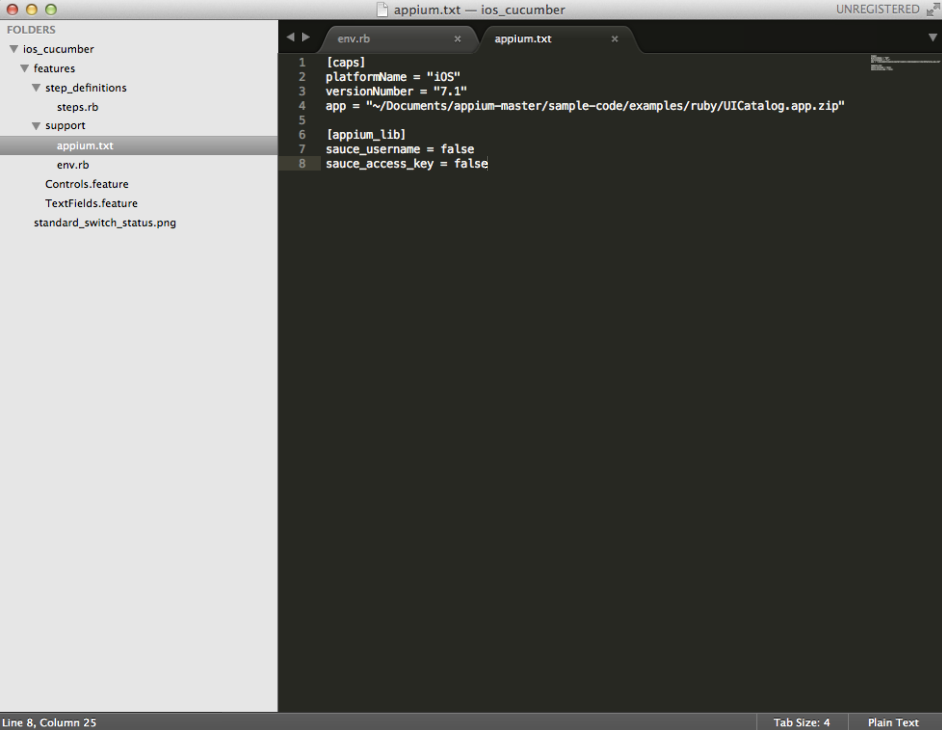
Task: Click the versionNumber = "7.1" line
Action: click(x=396, y=91)
